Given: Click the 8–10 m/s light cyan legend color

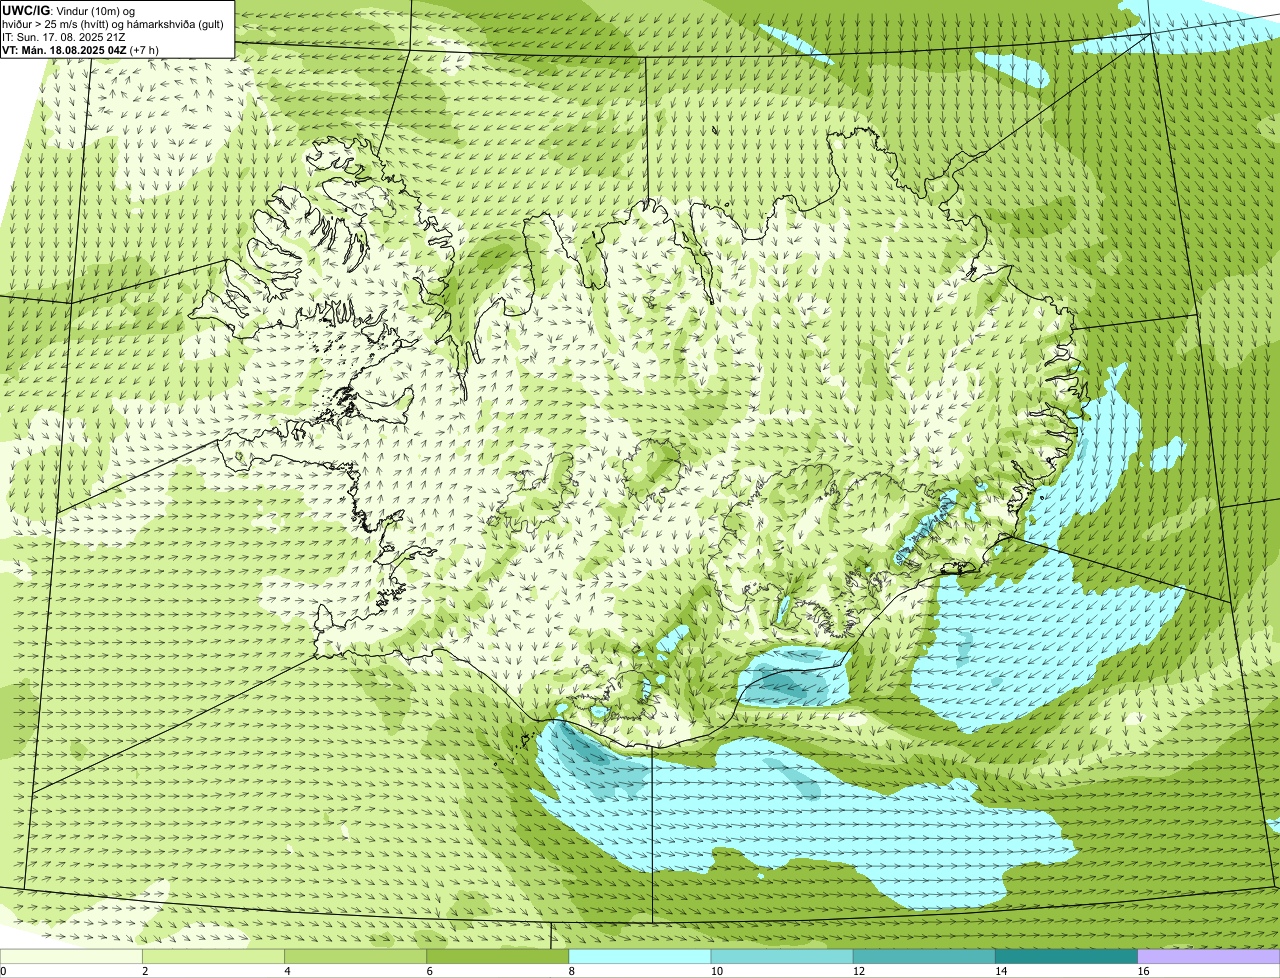Looking at the screenshot, I should tap(640, 956).
